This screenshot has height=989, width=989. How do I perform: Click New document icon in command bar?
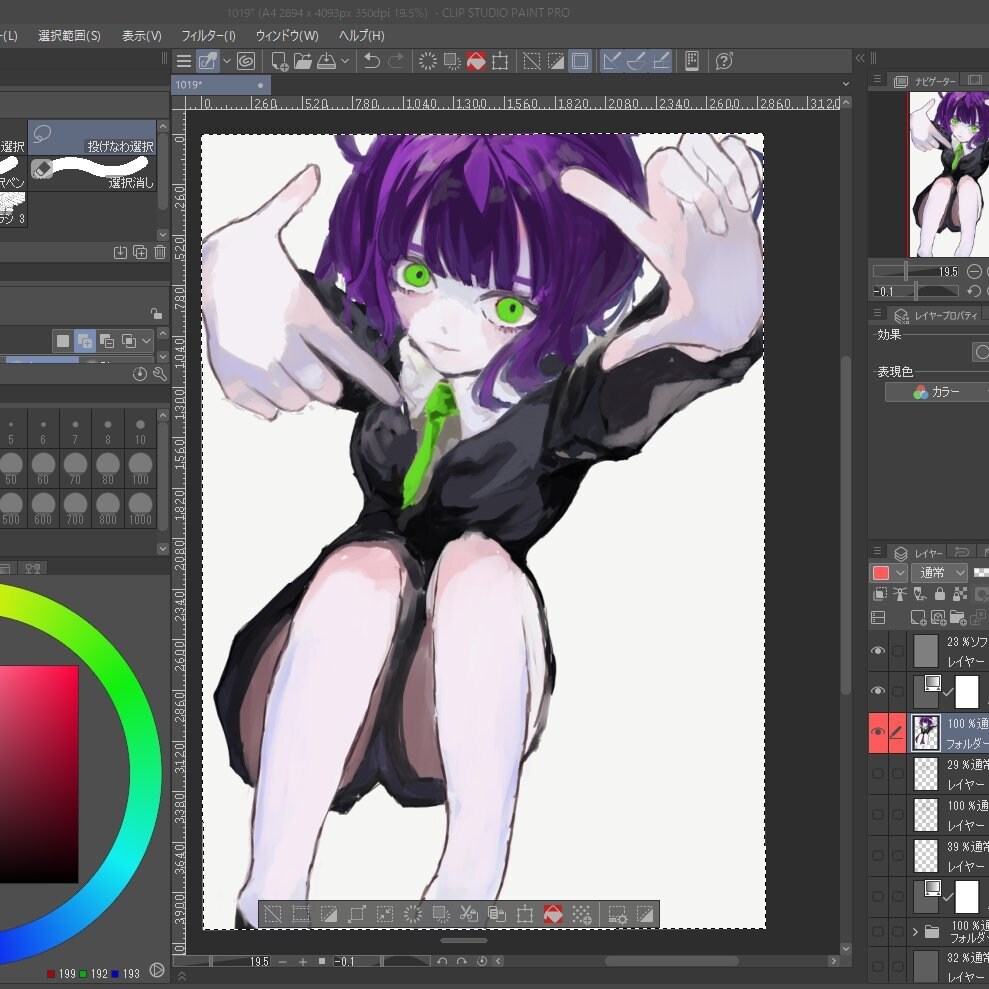point(279,61)
